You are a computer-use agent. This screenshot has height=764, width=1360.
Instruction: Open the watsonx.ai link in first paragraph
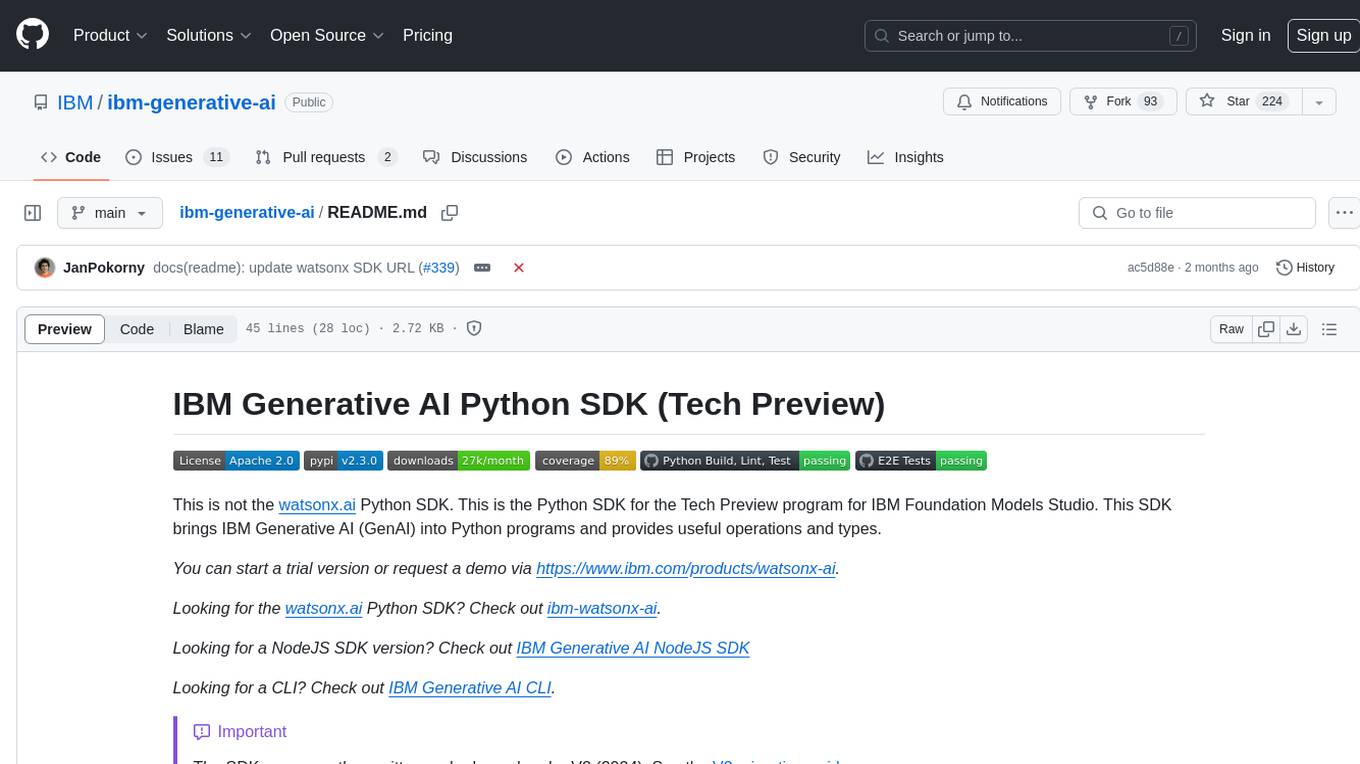click(x=317, y=505)
